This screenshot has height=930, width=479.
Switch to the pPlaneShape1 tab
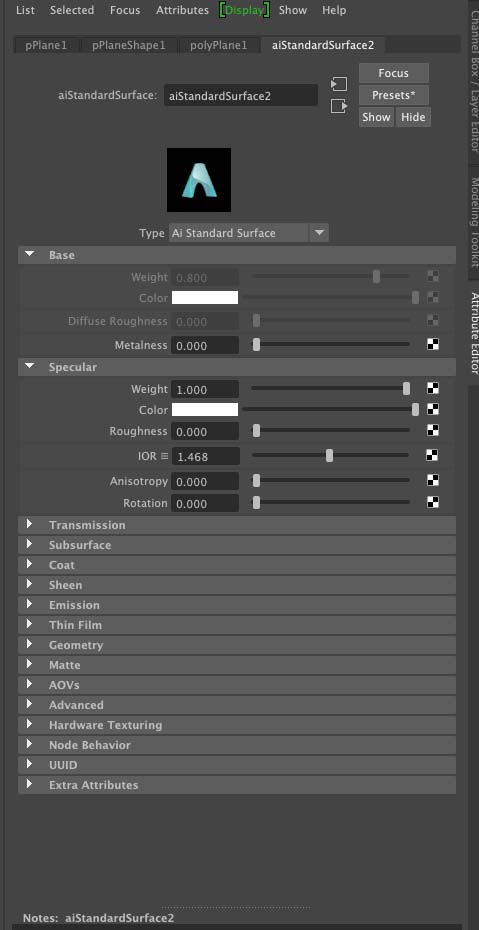(x=129, y=45)
